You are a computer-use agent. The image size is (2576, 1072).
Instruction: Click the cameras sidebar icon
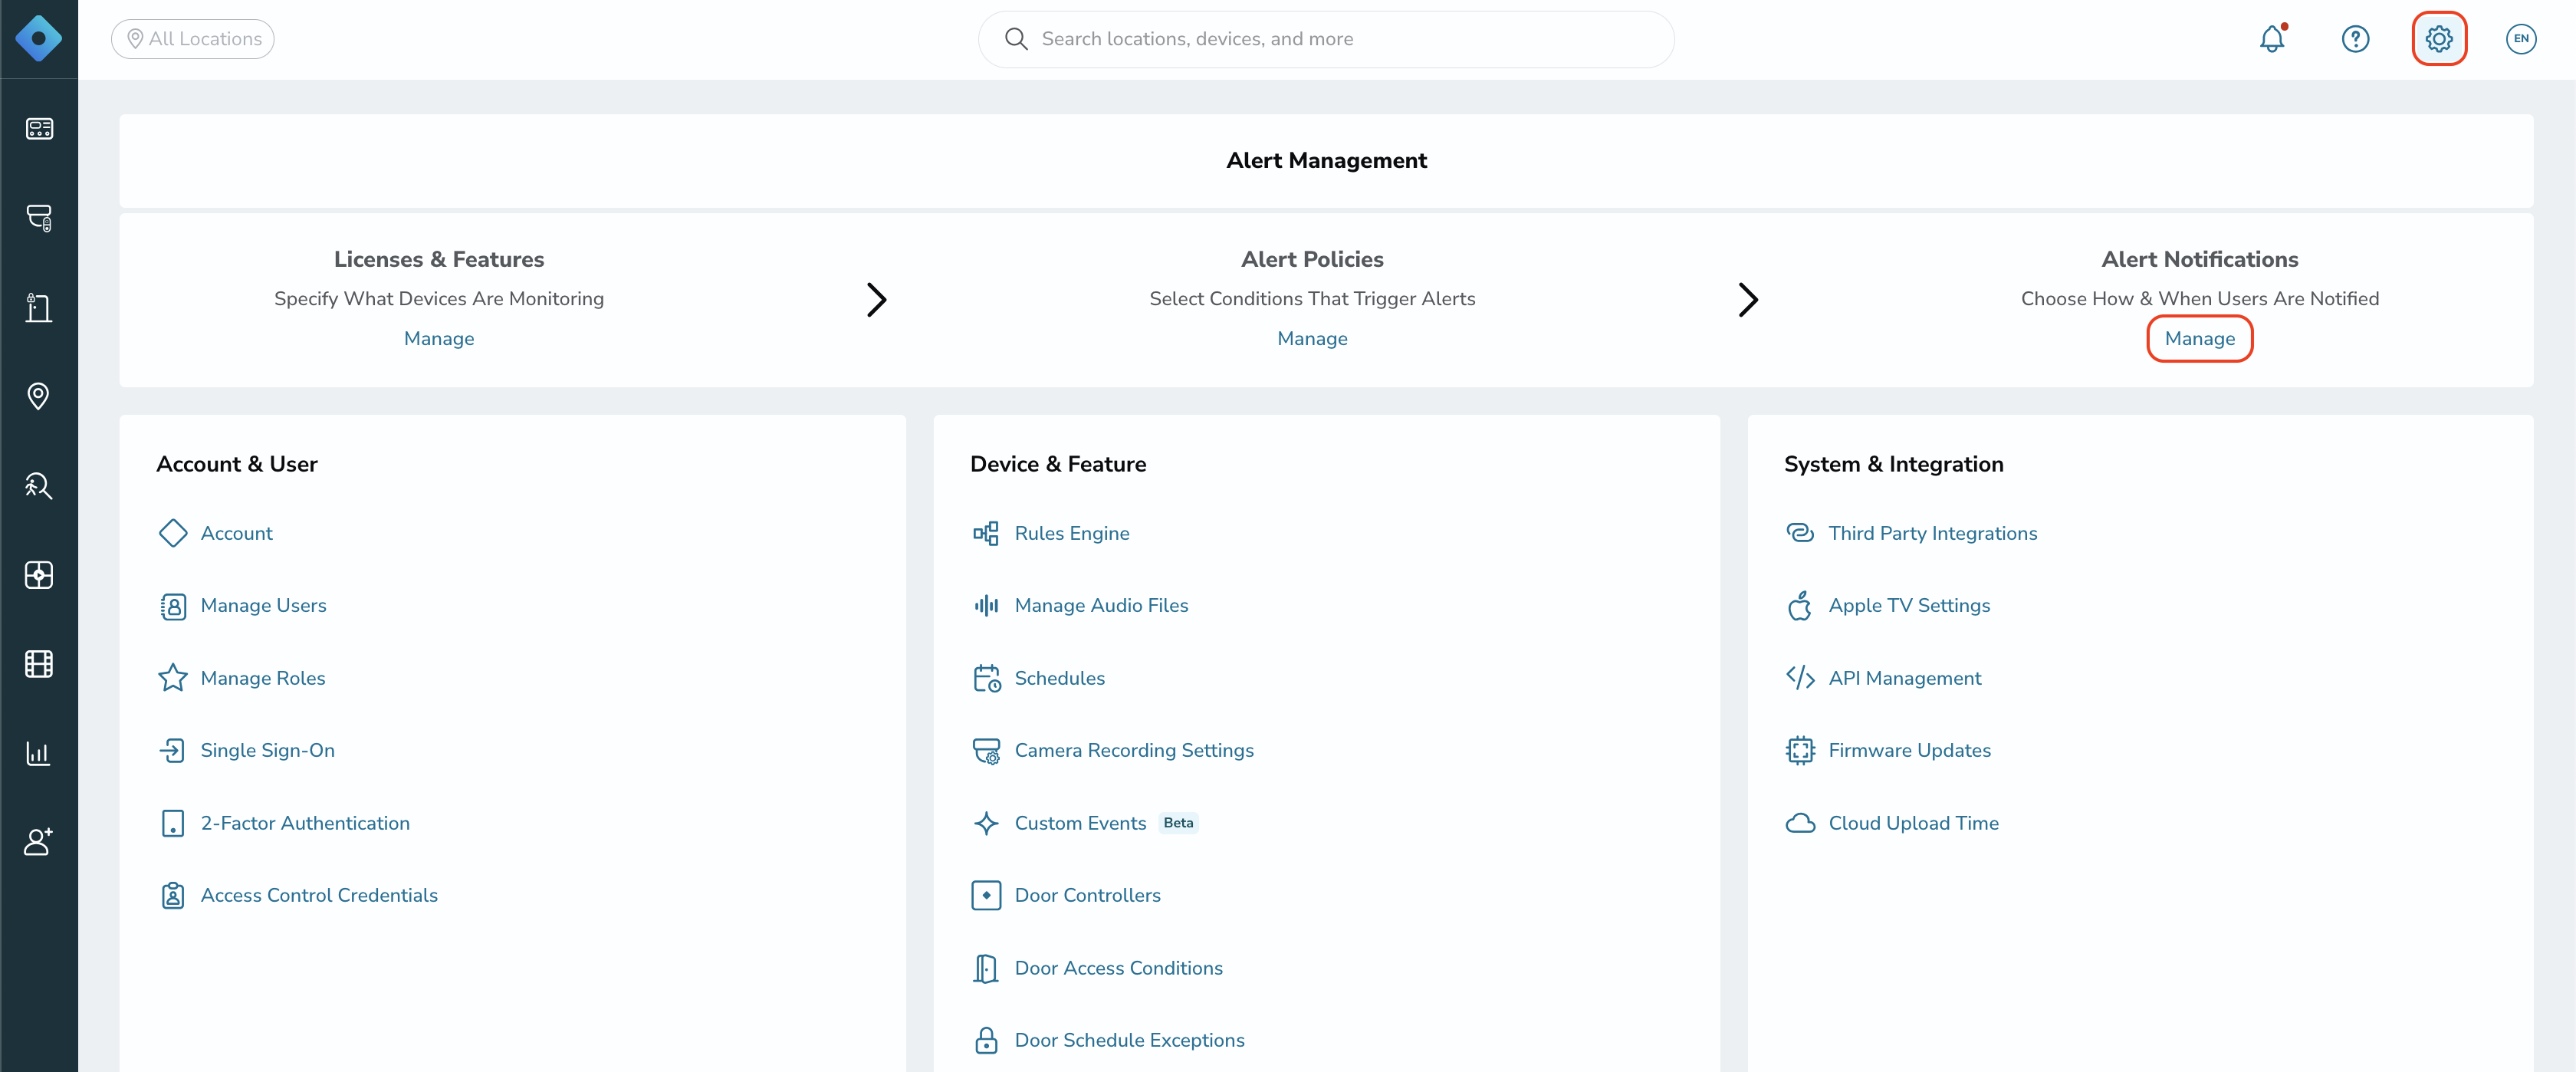coord(39,218)
